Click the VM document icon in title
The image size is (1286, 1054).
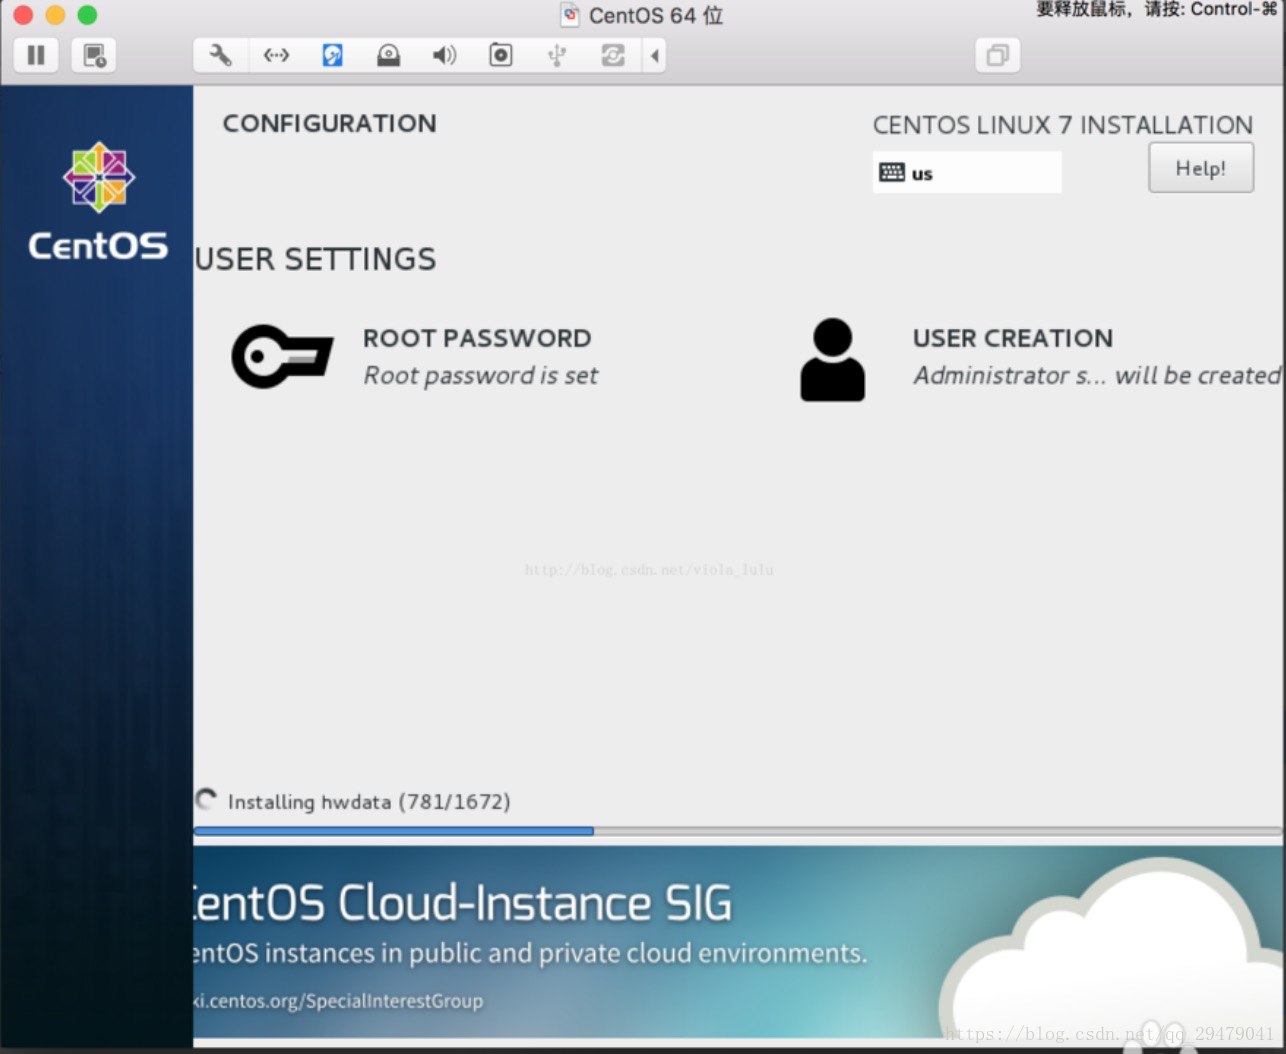coord(570,15)
